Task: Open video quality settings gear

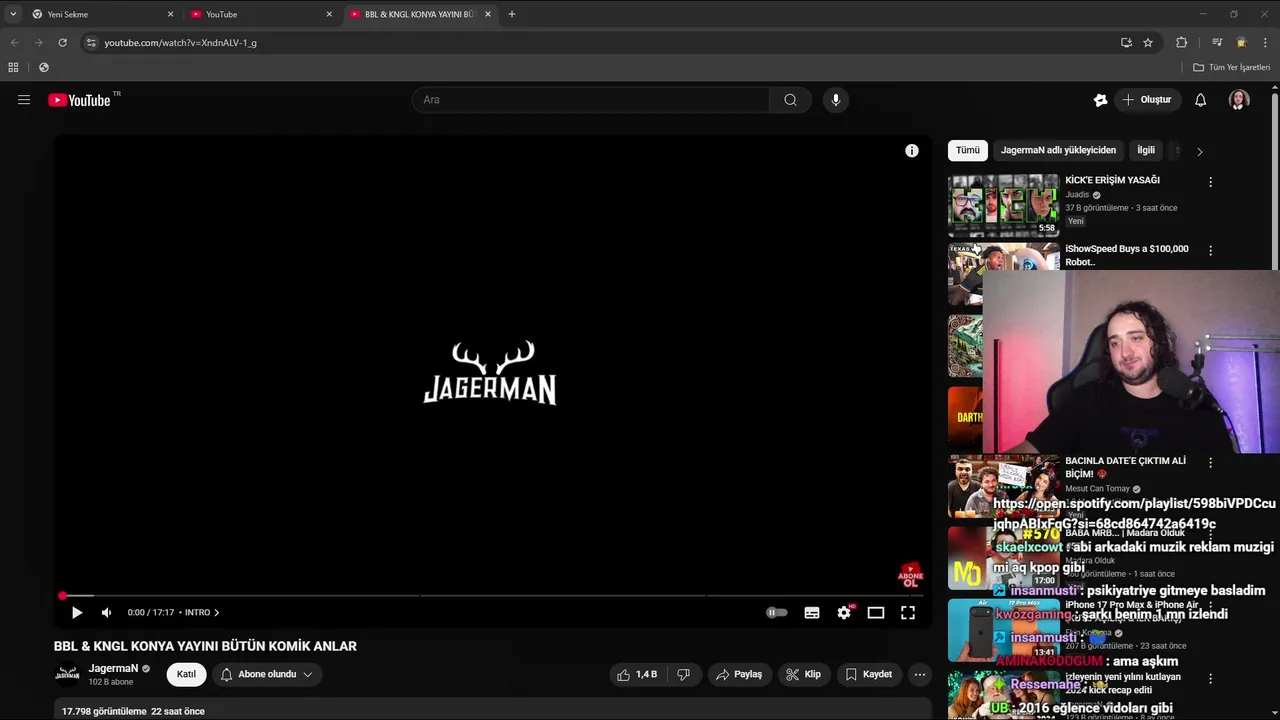Action: (x=844, y=613)
